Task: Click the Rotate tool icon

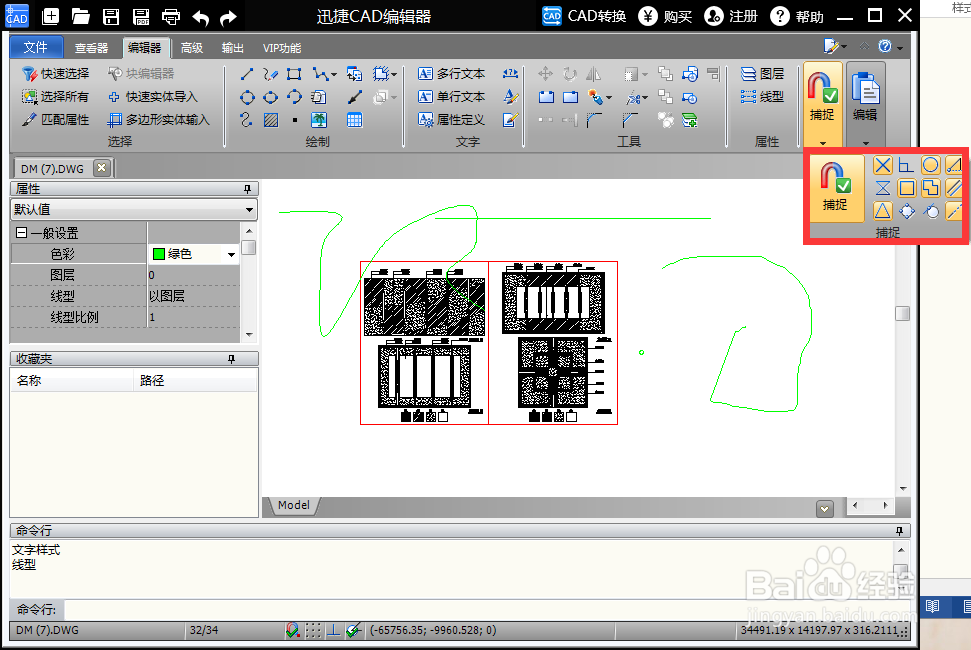Action: pos(570,74)
